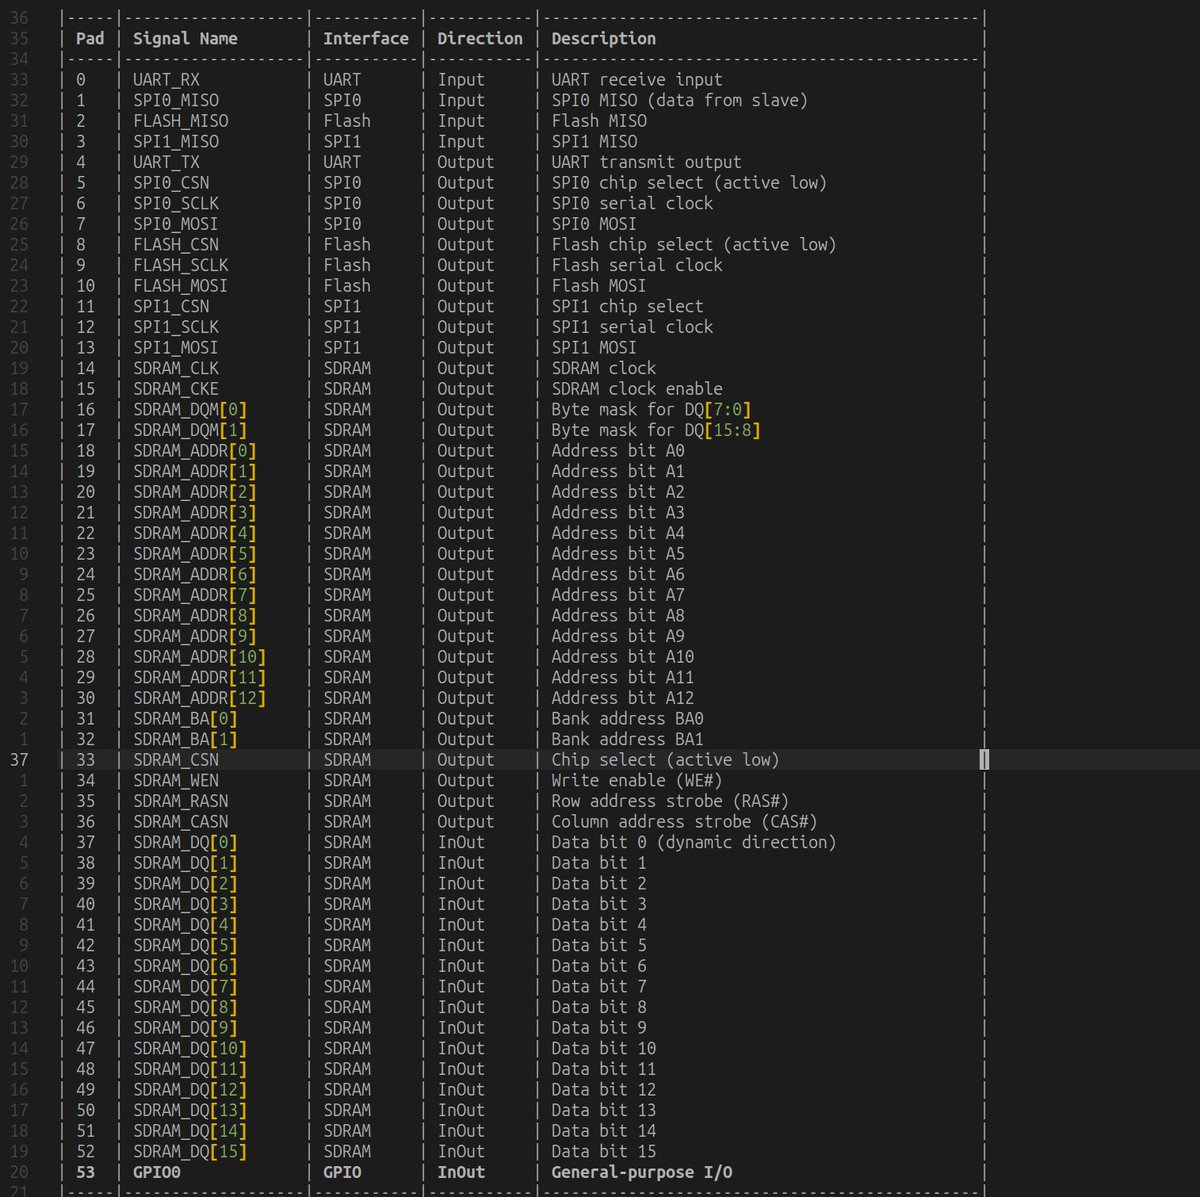Click SDRAM_ADDR[10] signal name
The width and height of the screenshot is (1200, 1197).
point(200,657)
